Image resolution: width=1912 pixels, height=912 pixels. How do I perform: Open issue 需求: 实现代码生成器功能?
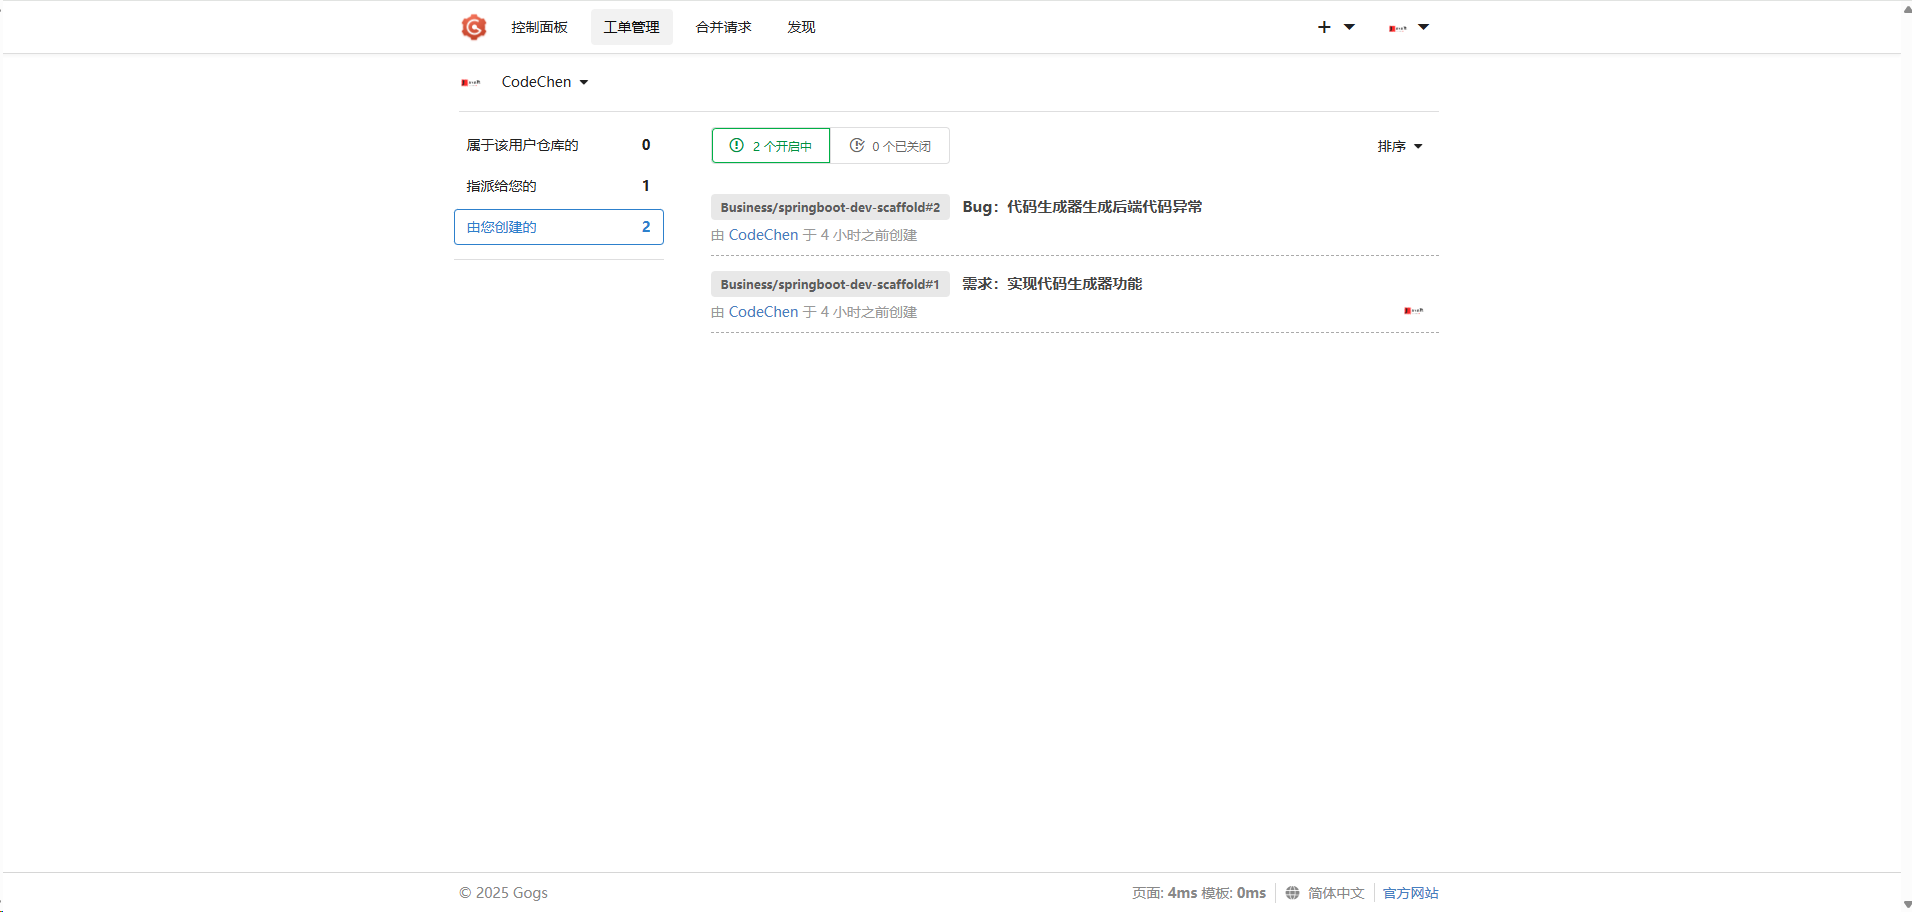tap(1052, 284)
